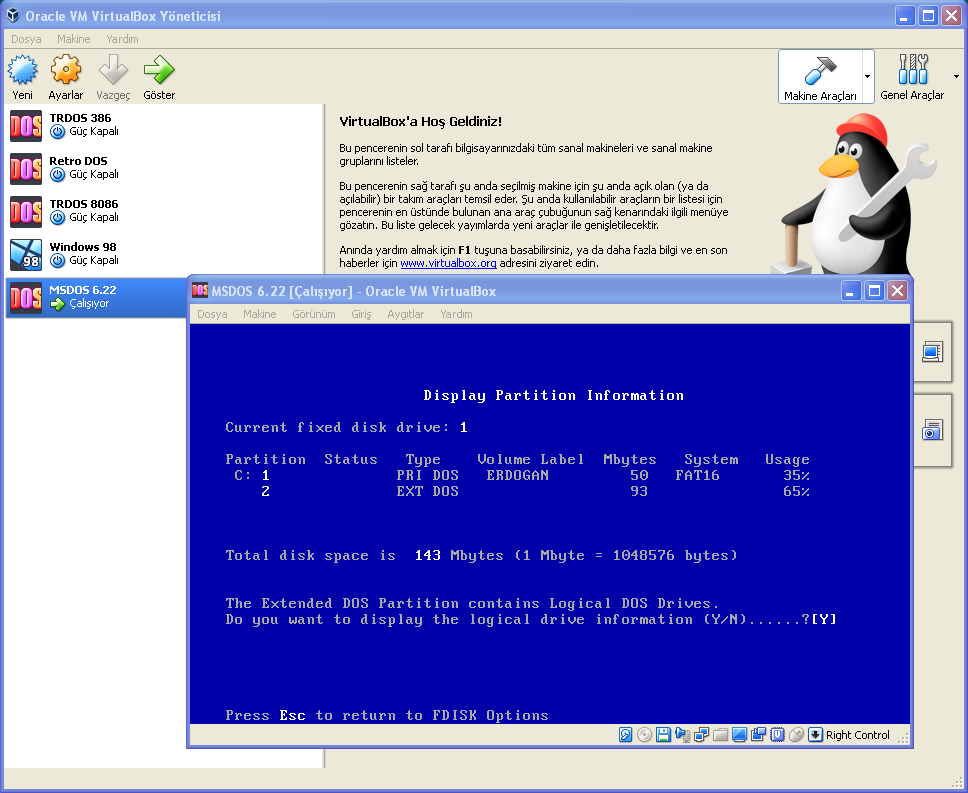Open the Giriş menu of the VM window
The width and height of the screenshot is (968, 793).
361,314
